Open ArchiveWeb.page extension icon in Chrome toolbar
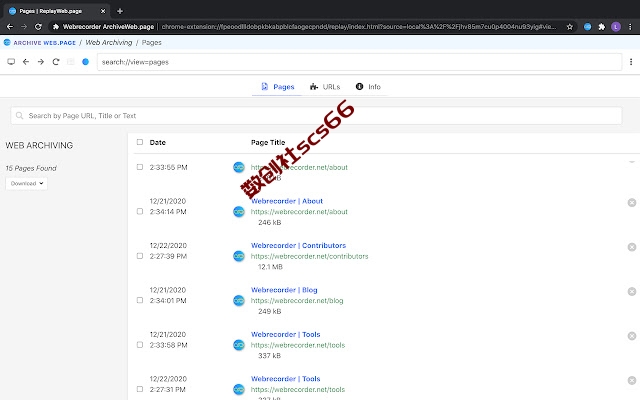Screen dimensions: 640x400 pyautogui.click(x=587, y=27)
